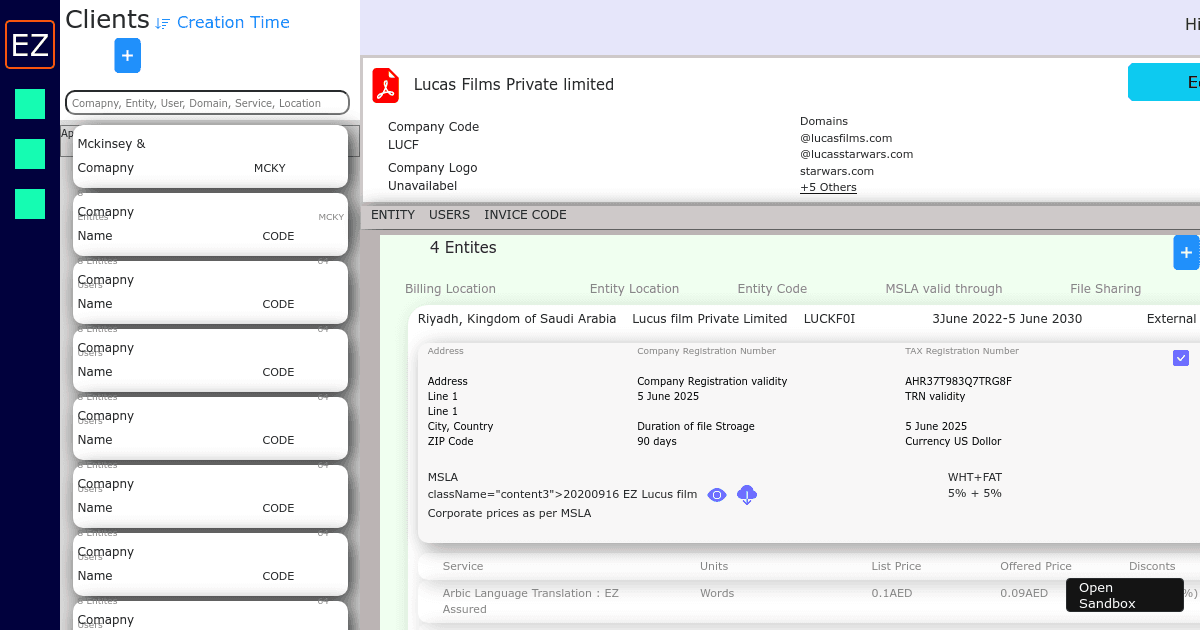Screen dimensions: 1200x630
Task: Click the List Price column header
Action: click(897, 567)
